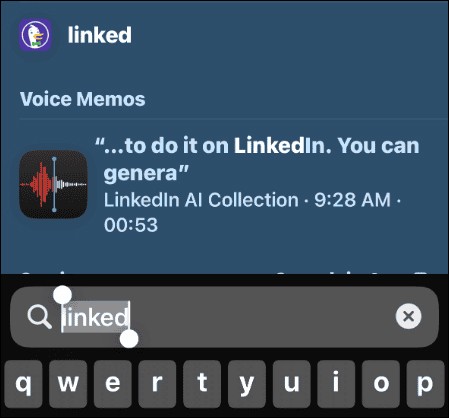This screenshot has height=418, width=449.
Task: Tap the i key on keyboard
Action: coord(336,384)
